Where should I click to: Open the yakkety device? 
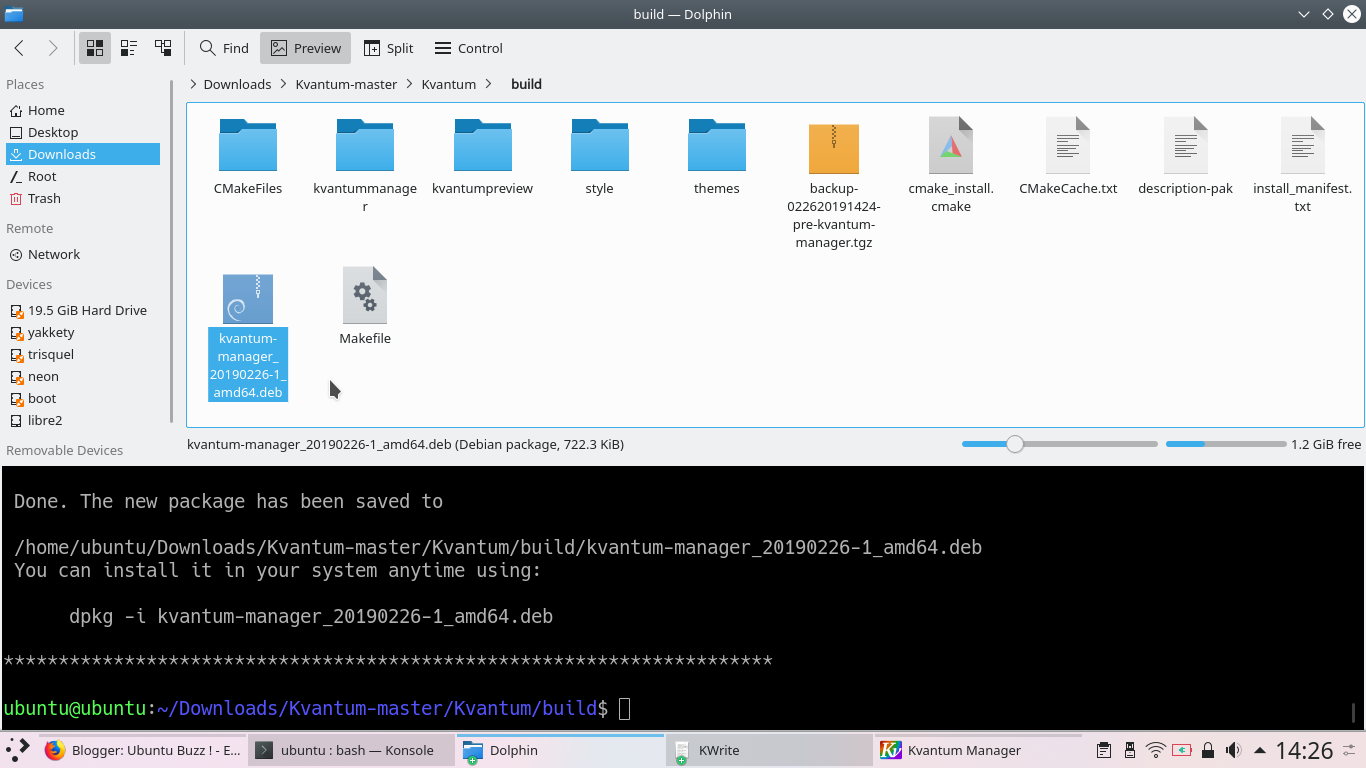pos(83,332)
